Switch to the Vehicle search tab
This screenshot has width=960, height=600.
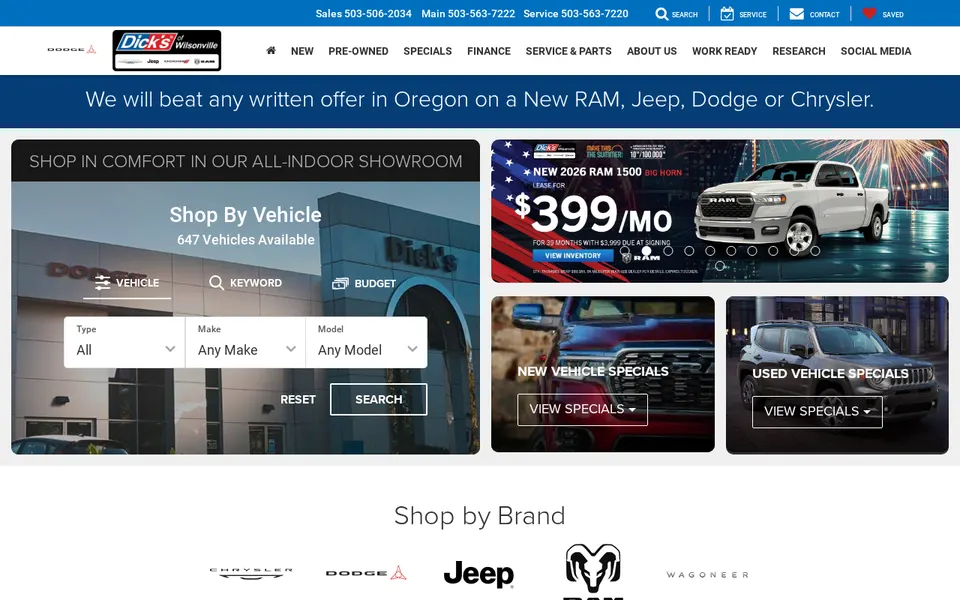[x=127, y=283]
